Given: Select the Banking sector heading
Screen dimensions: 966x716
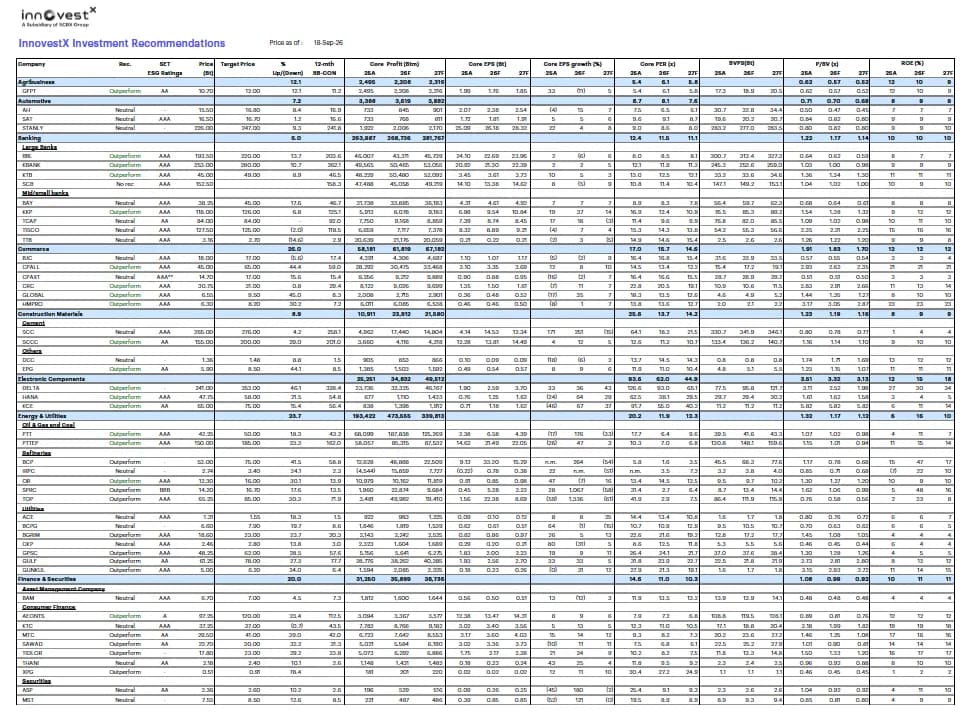Looking at the screenshot, I should click(29, 138).
